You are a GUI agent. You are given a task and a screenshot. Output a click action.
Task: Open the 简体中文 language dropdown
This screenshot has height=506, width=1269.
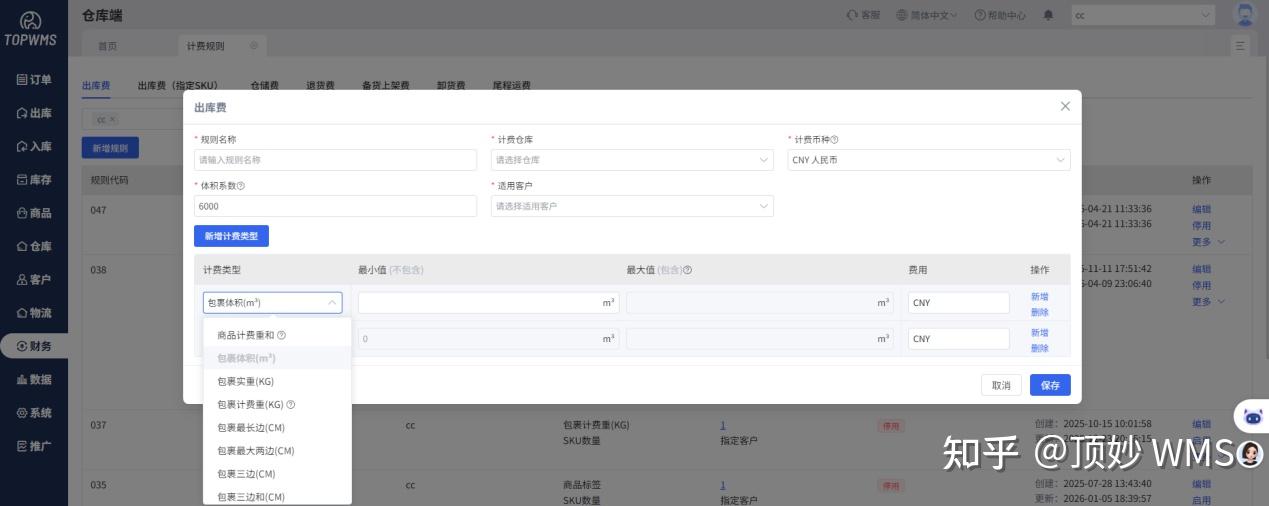[927, 15]
